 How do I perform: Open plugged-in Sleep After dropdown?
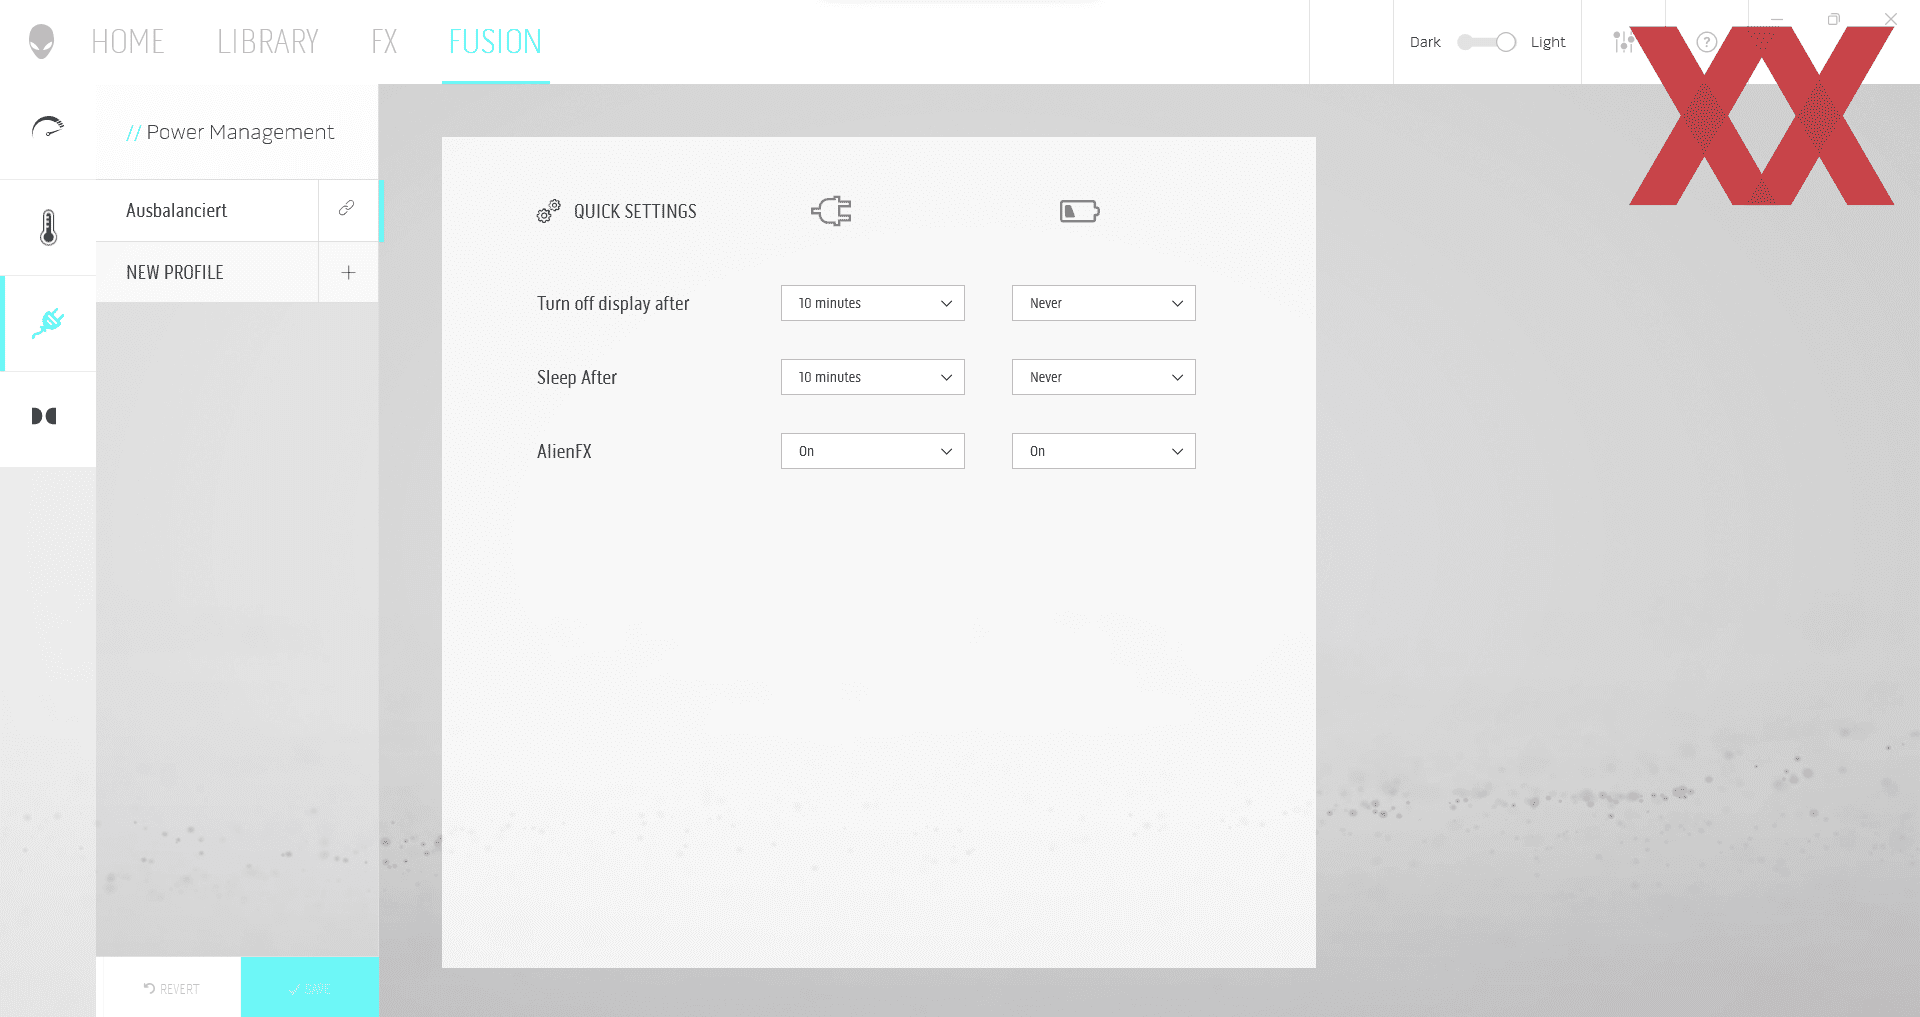pos(873,377)
